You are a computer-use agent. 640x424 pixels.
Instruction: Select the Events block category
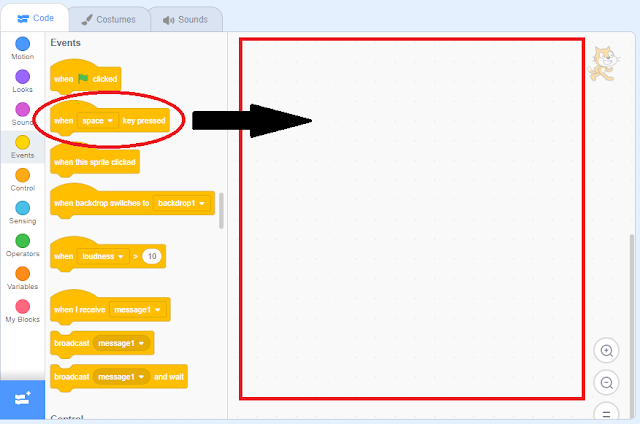[22, 147]
